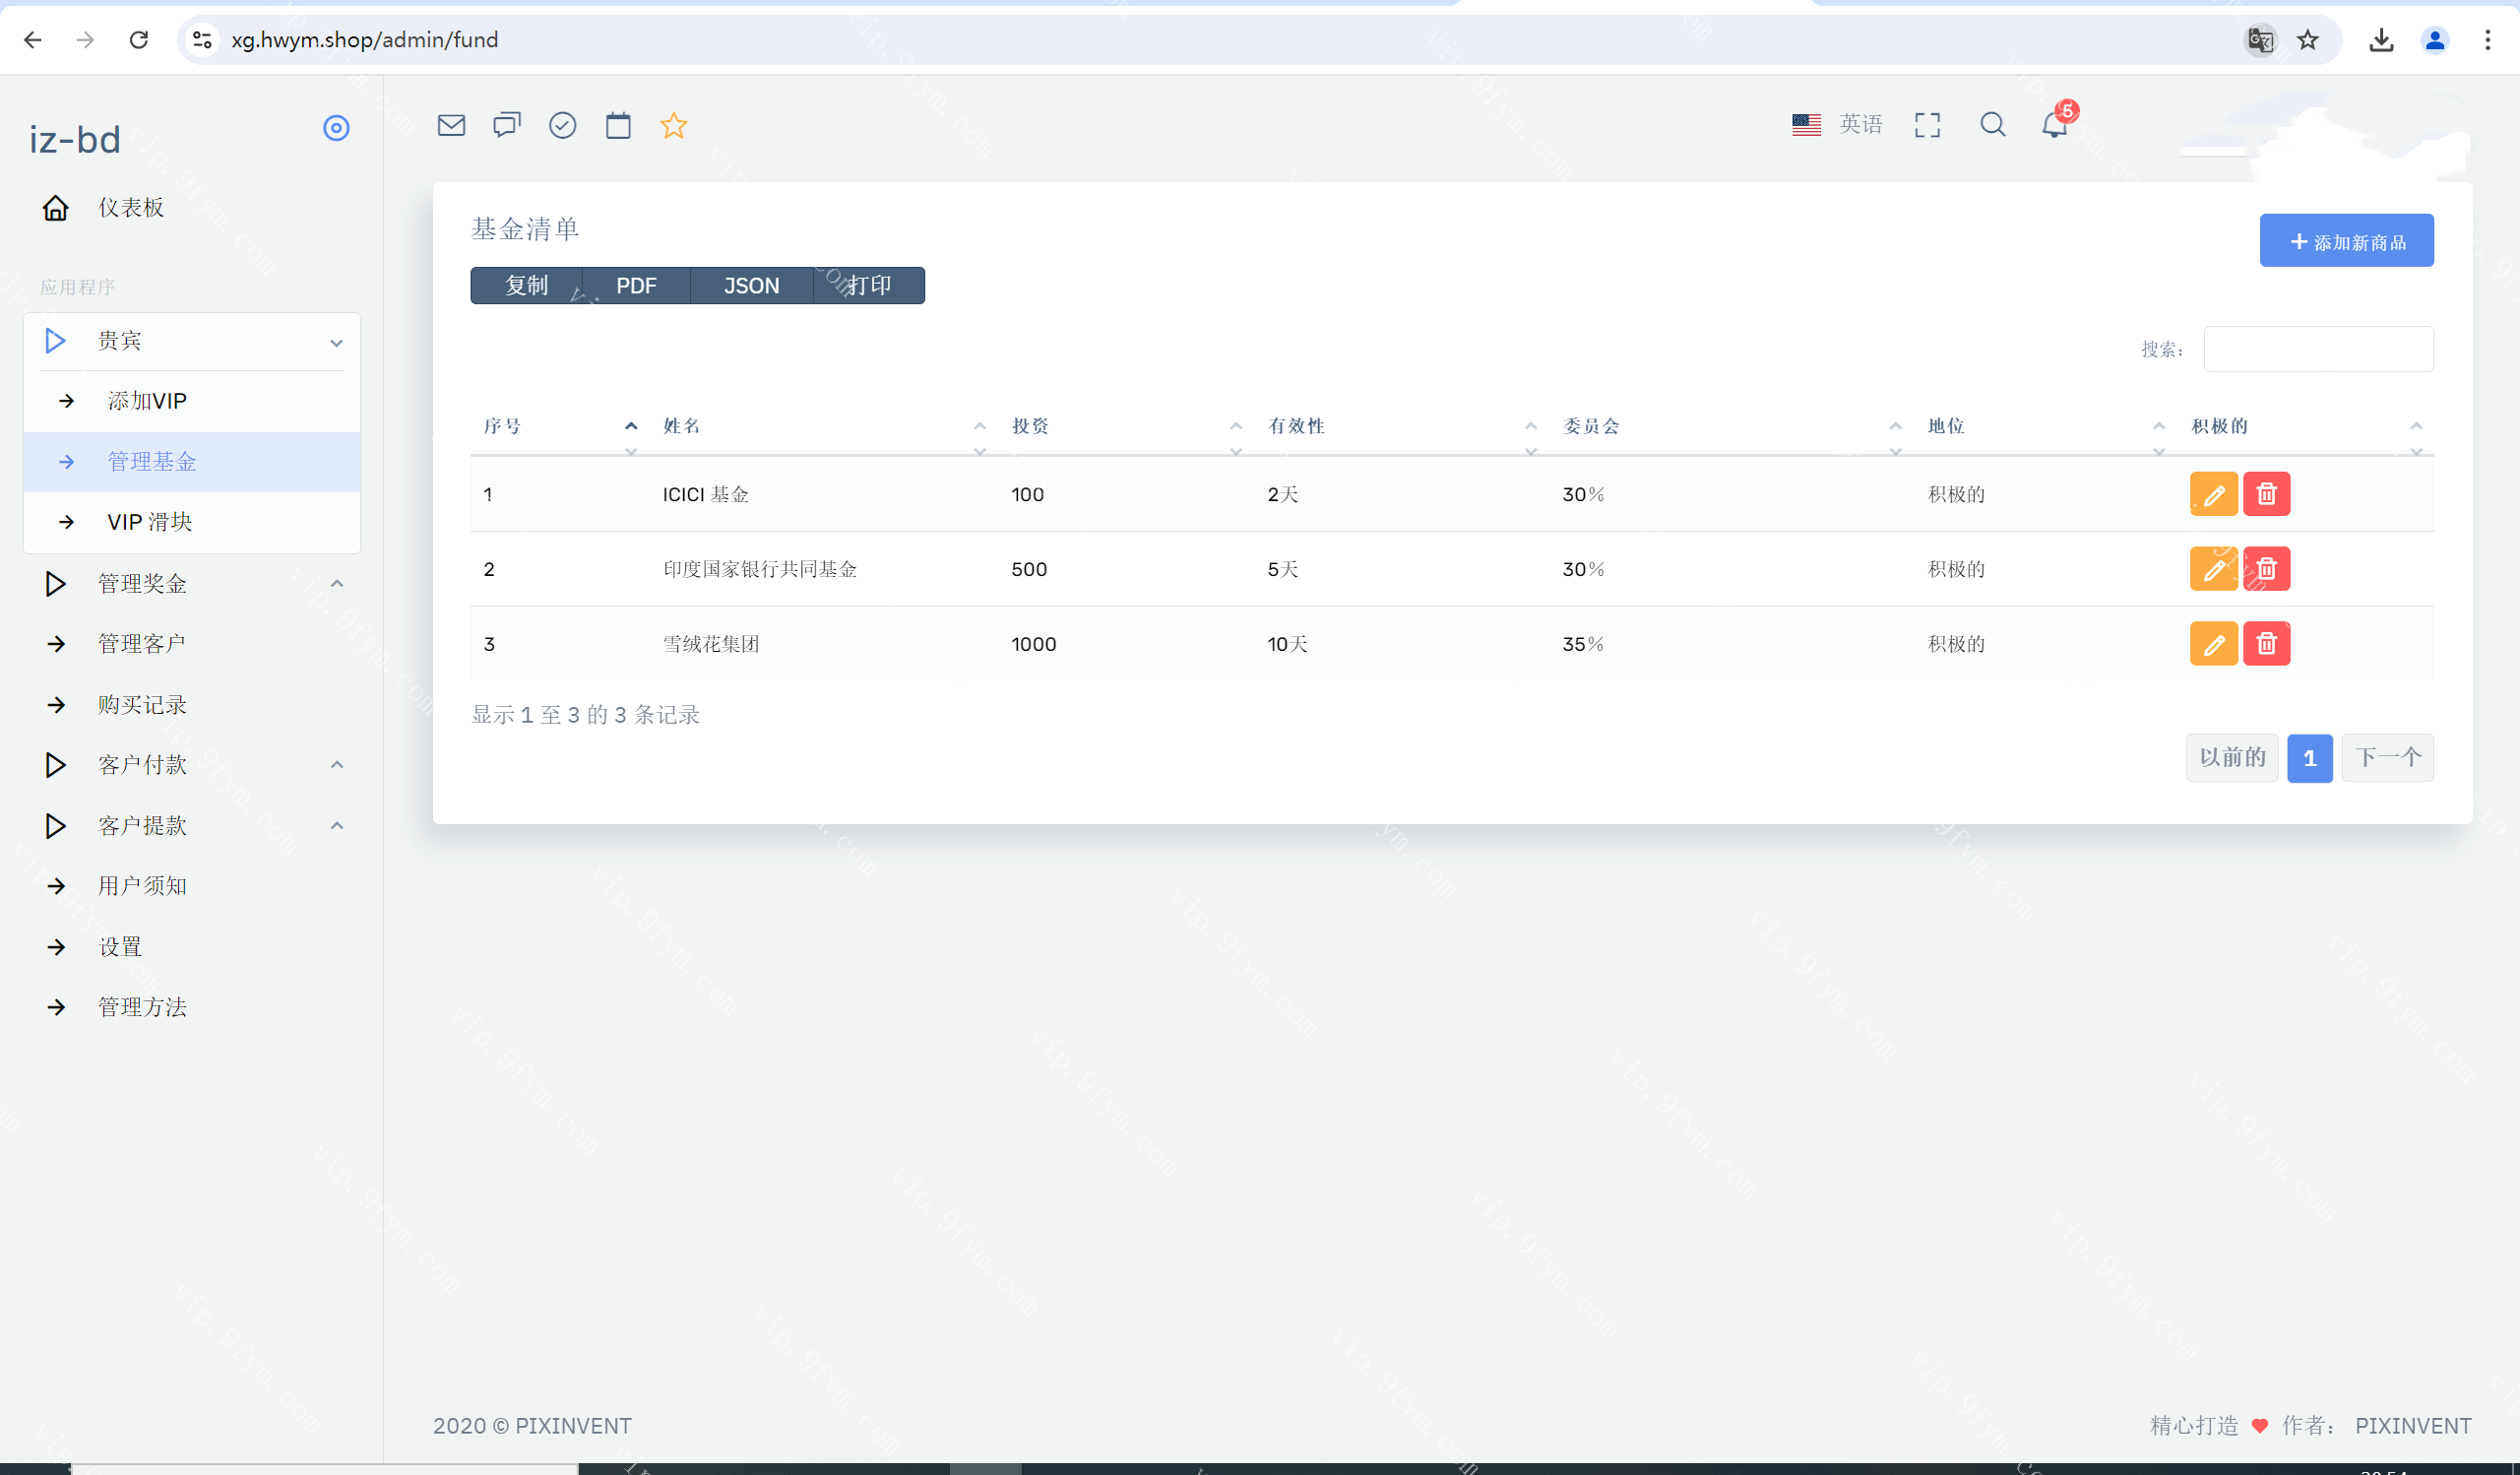Open the chat messages icon
This screenshot has height=1475, width=2520.
507,125
